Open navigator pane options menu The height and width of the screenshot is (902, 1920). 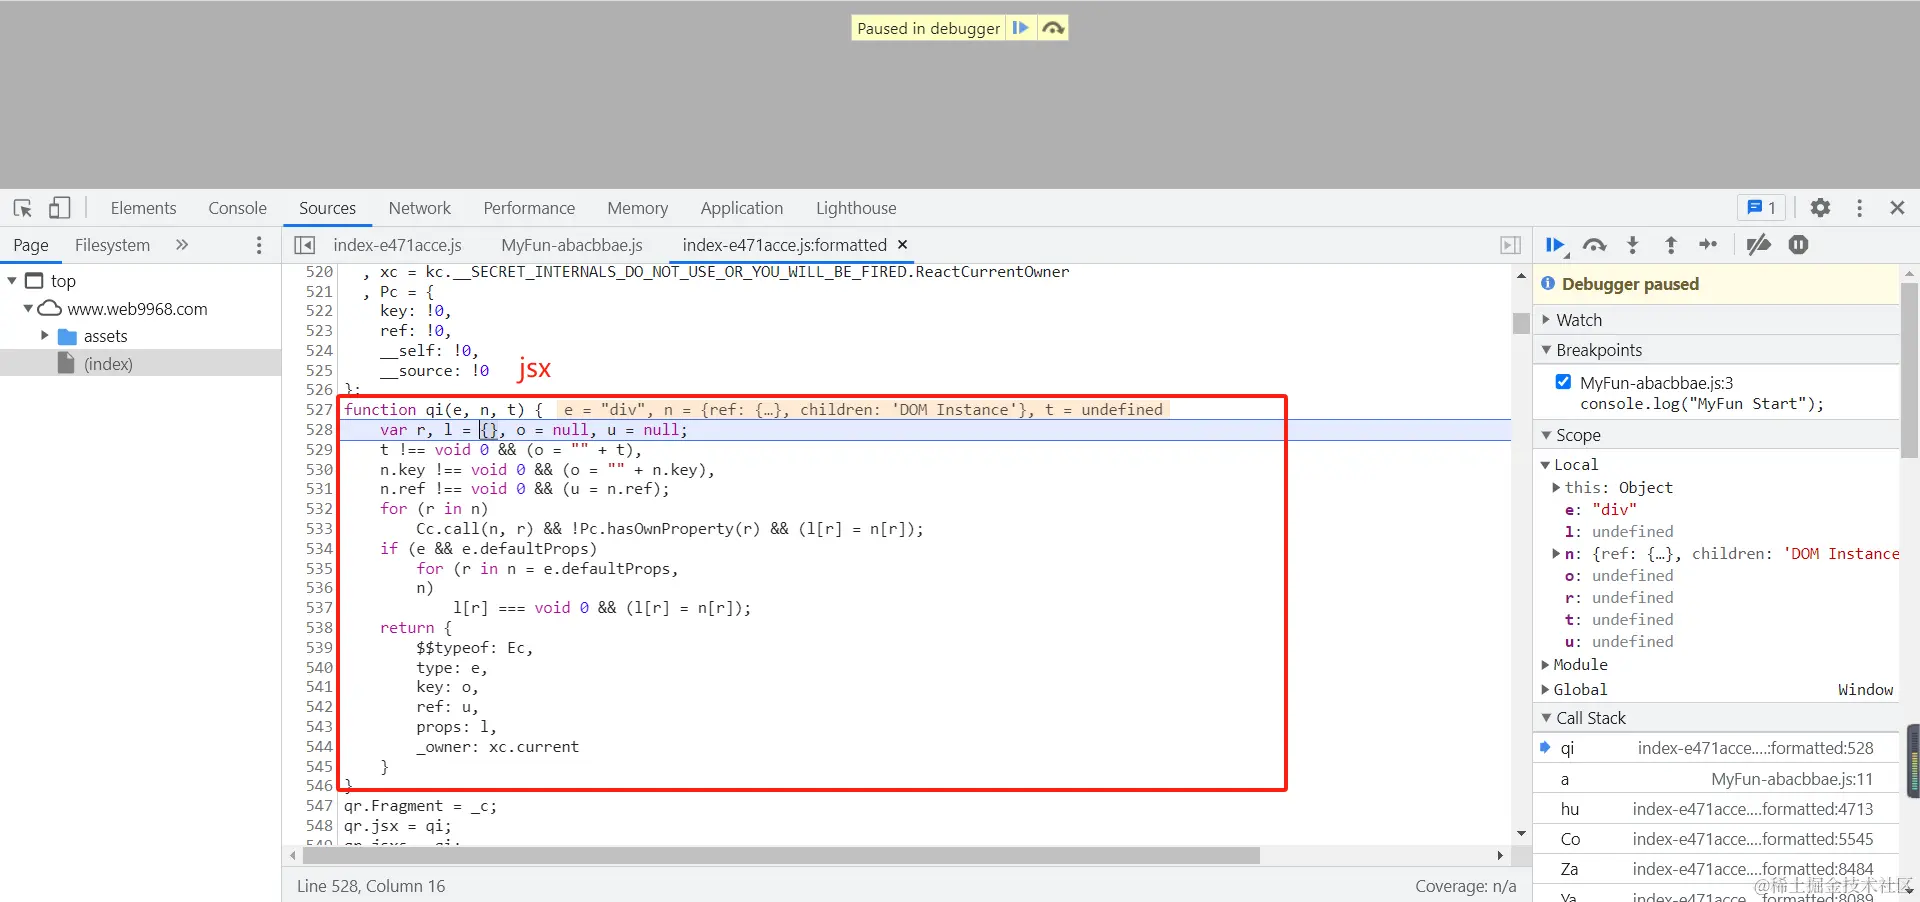coord(259,245)
